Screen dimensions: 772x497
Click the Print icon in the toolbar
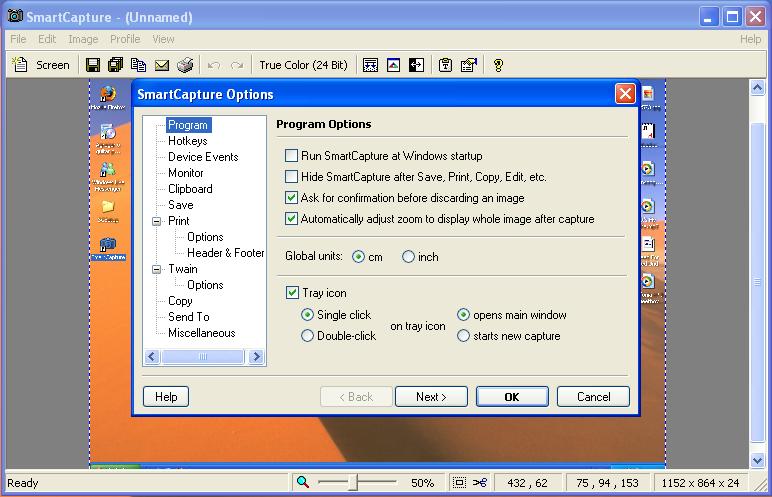pos(185,65)
